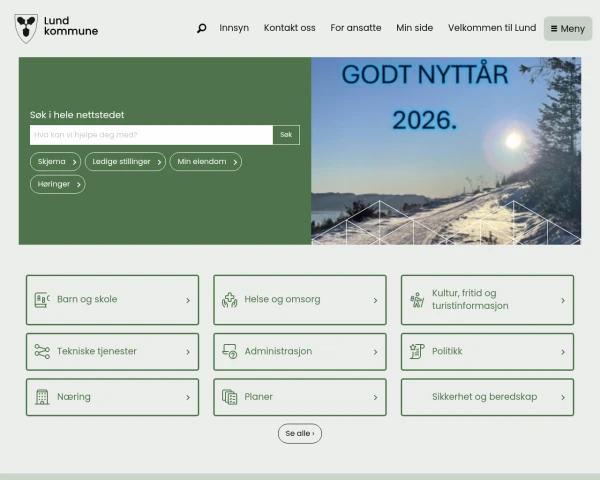Click the Administrasjon icon

(x=229, y=352)
